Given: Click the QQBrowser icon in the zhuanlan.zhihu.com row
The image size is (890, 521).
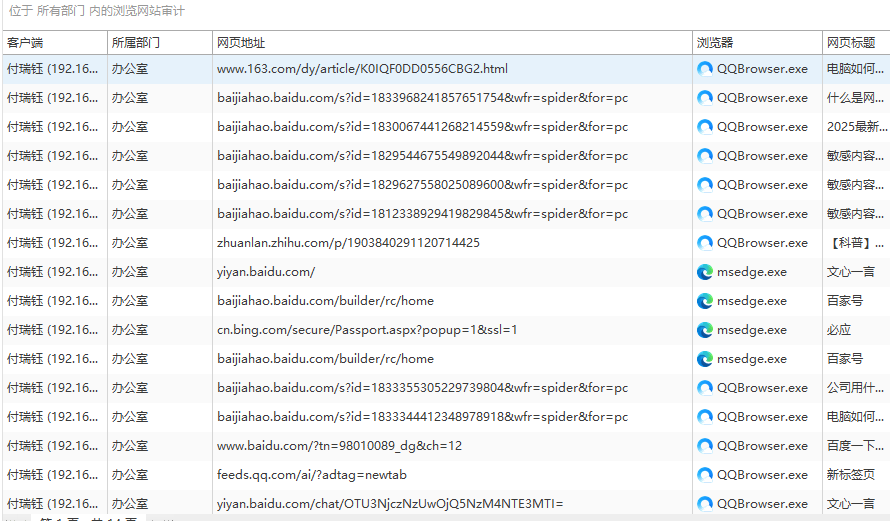Looking at the screenshot, I should tap(704, 243).
